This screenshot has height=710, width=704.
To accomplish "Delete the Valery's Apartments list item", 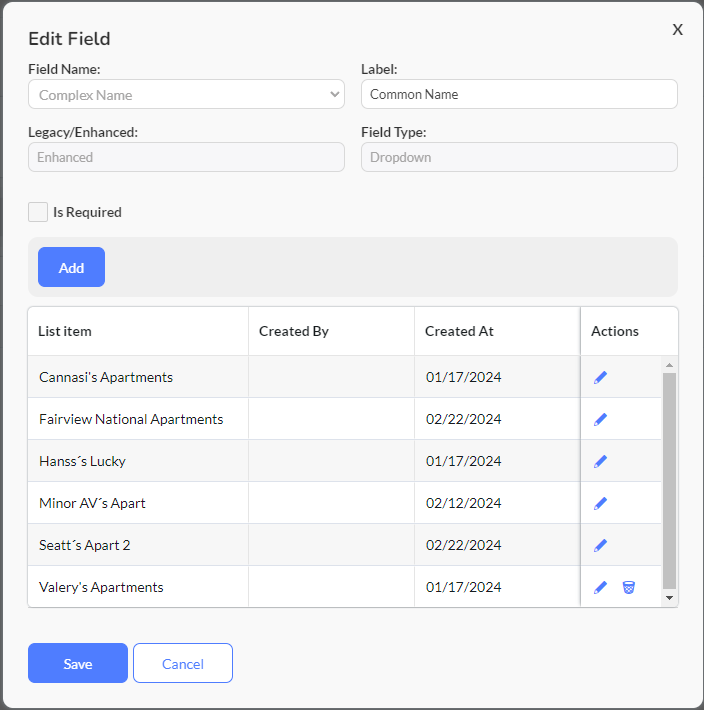I will [628, 587].
